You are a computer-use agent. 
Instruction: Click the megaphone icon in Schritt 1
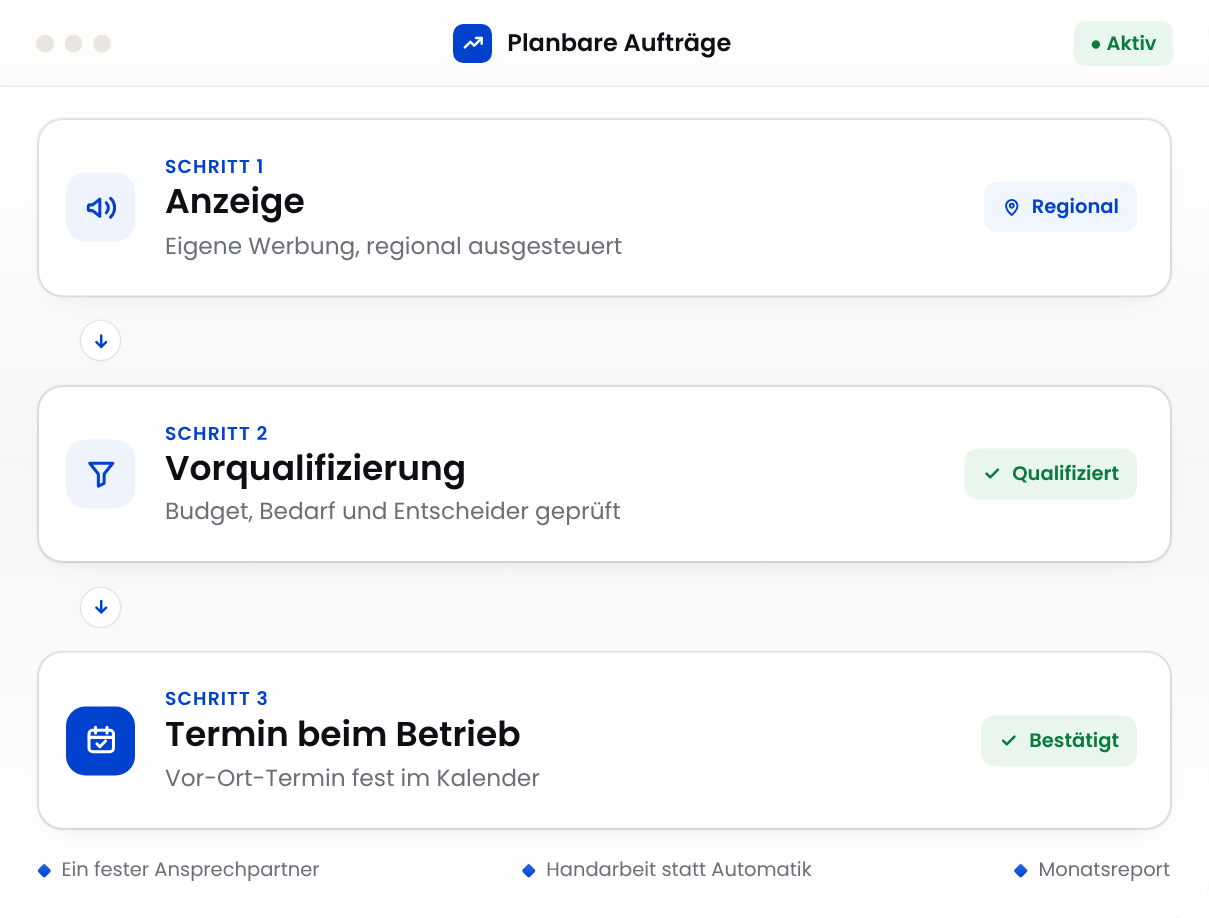101,207
